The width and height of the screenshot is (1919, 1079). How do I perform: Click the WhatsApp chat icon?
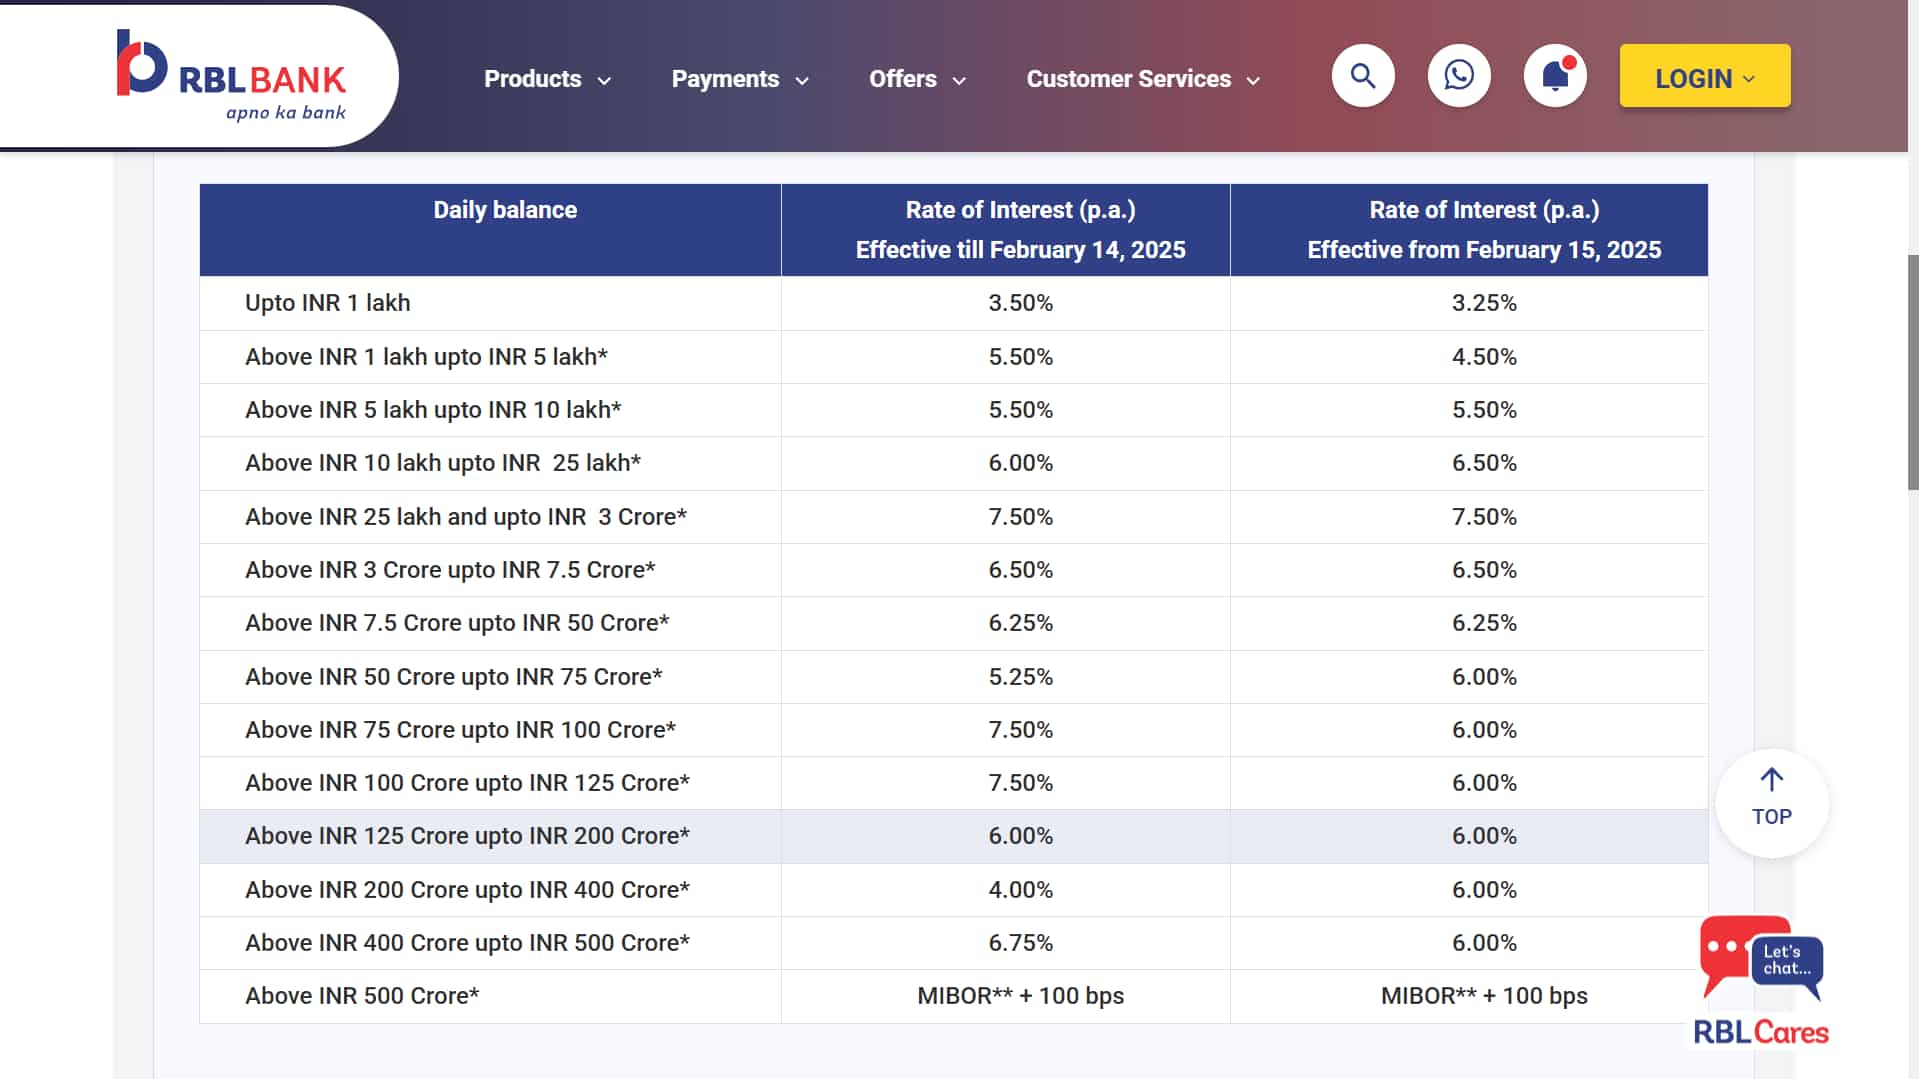[1458, 75]
